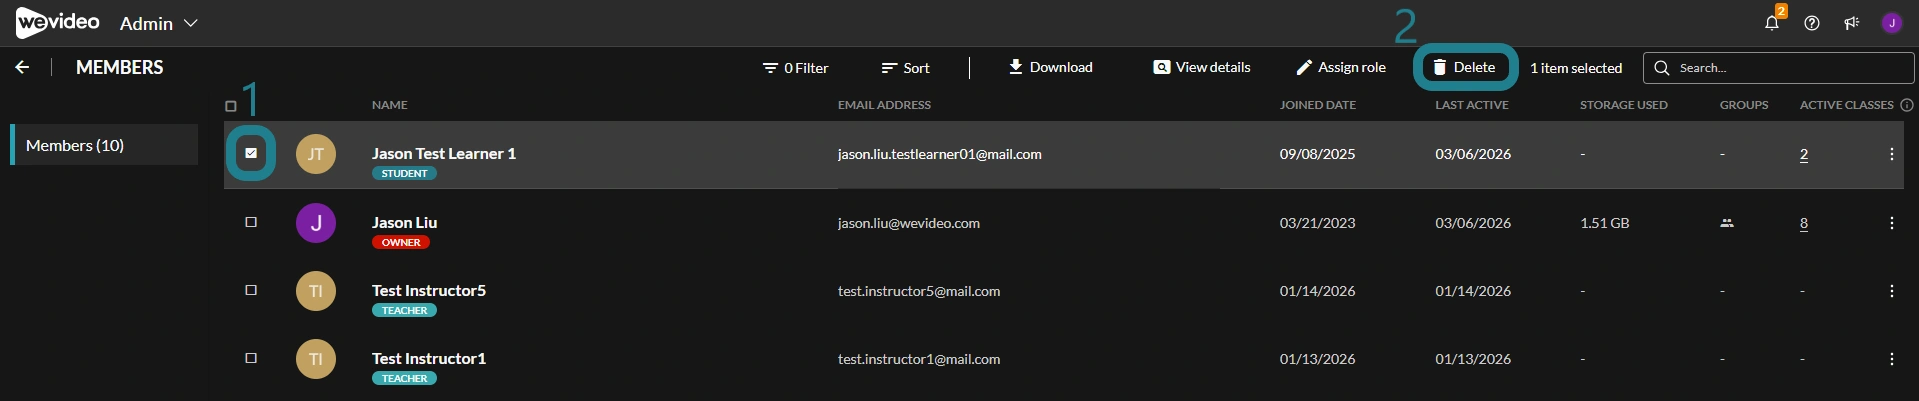Screen dimensions: 1919x401
Task: Check the Test Instructor1 row checkbox
Action: tap(251, 358)
